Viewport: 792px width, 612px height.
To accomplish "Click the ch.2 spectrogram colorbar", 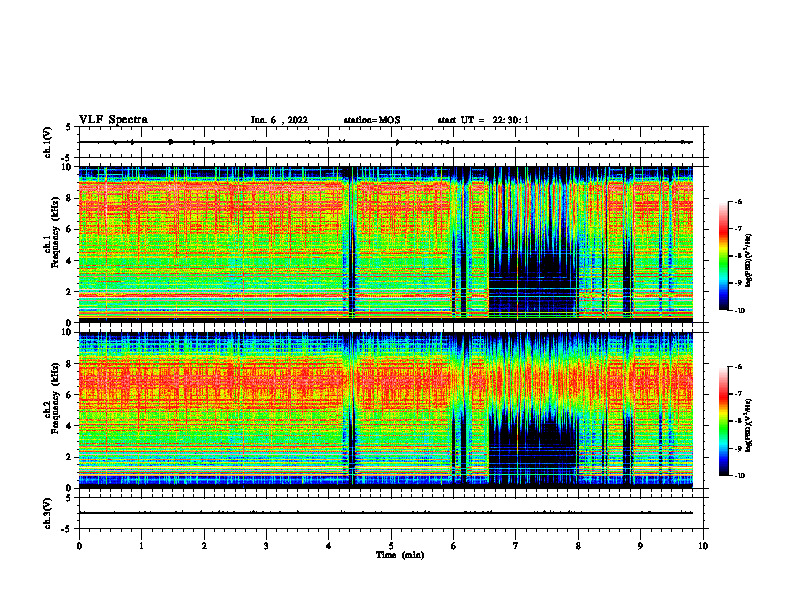I will pyautogui.click(x=724, y=421).
